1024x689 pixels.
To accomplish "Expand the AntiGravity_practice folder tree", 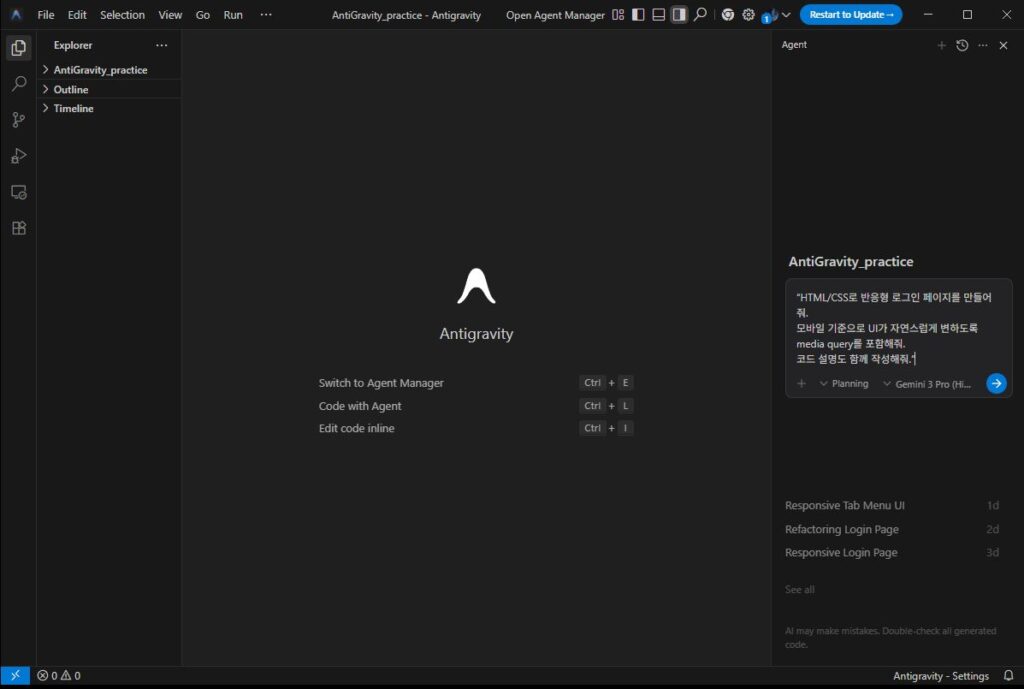I will (x=99, y=70).
